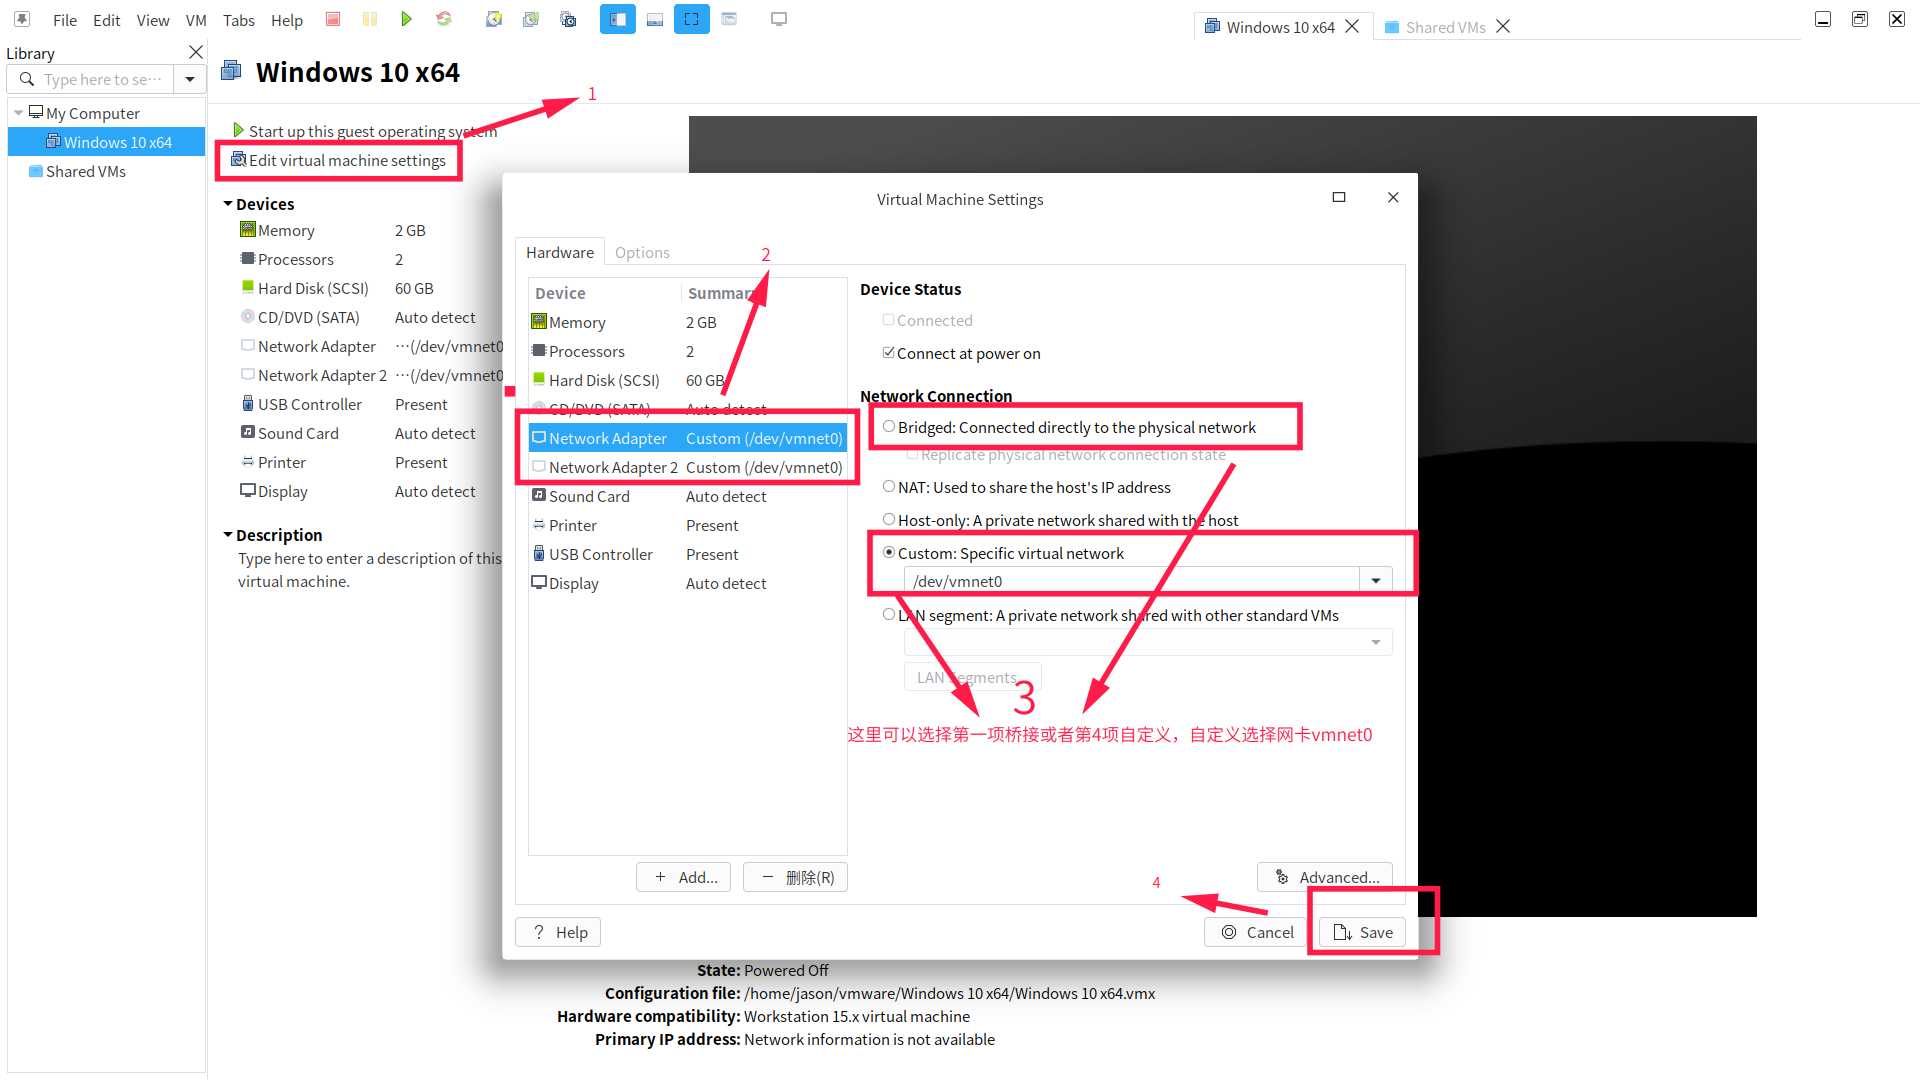Collapse the Description section
This screenshot has height=1080, width=1920.
[x=228, y=535]
